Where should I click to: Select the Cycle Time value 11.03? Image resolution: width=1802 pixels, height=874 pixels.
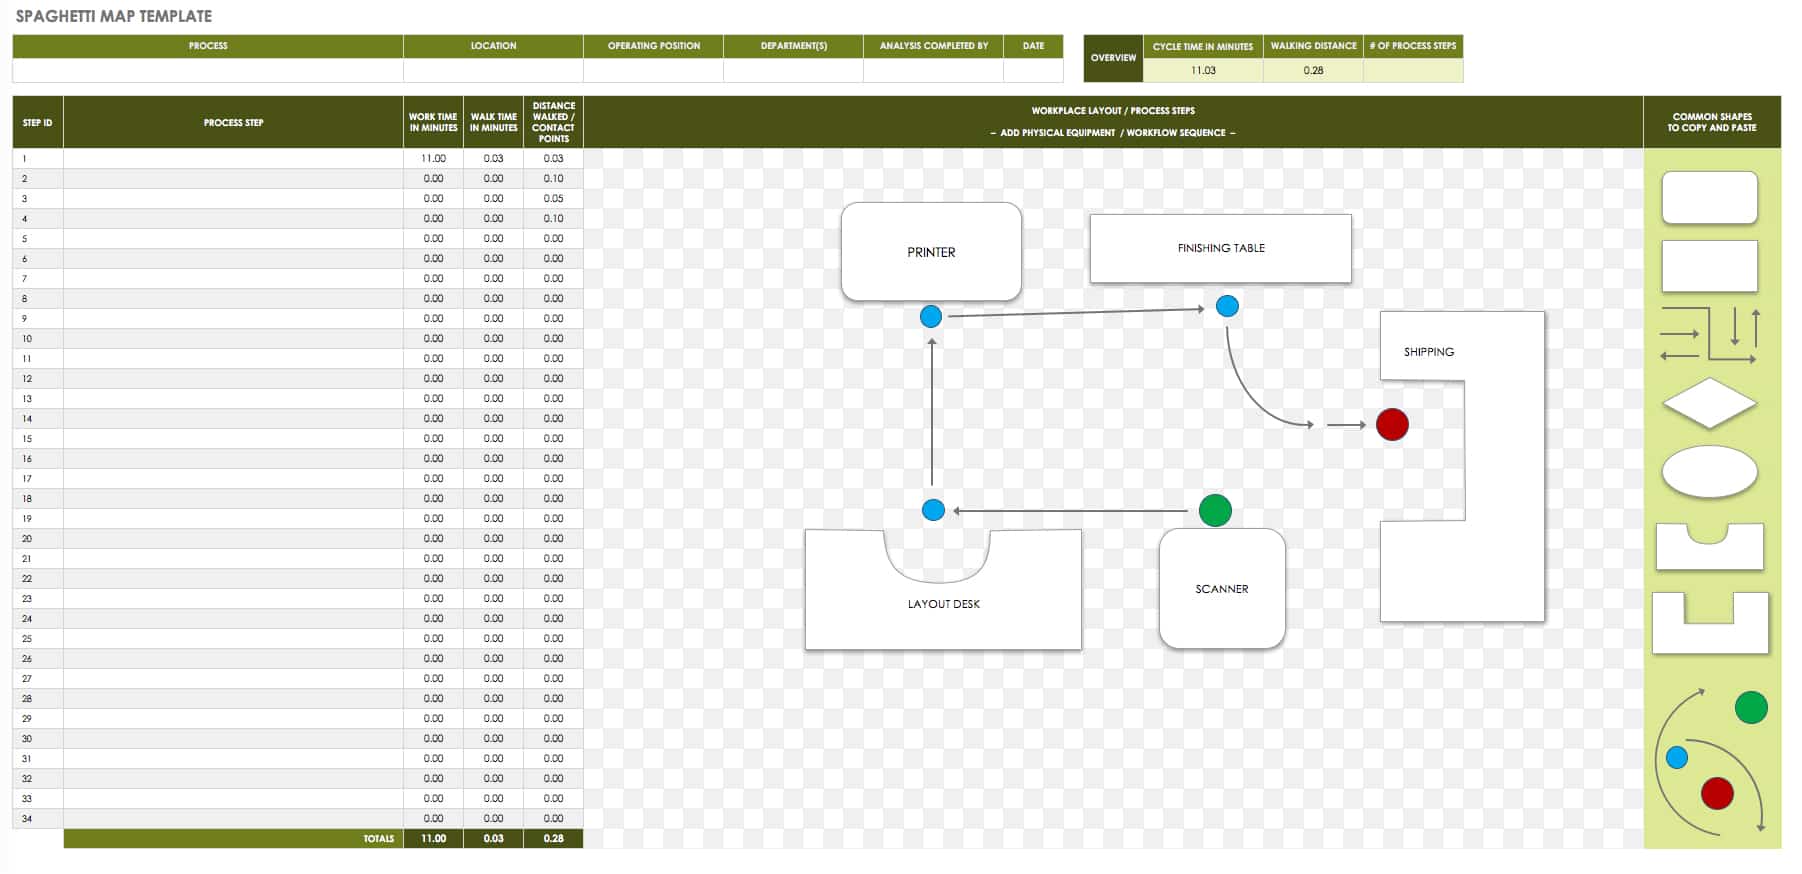pos(1202,70)
